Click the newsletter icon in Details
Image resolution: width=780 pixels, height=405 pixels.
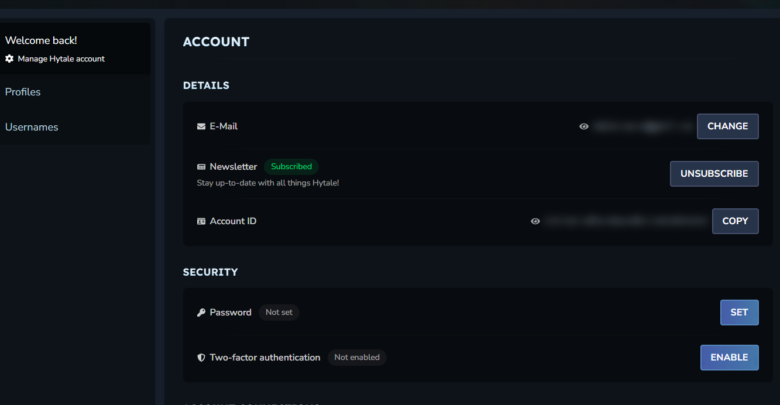click(x=201, y=167)
